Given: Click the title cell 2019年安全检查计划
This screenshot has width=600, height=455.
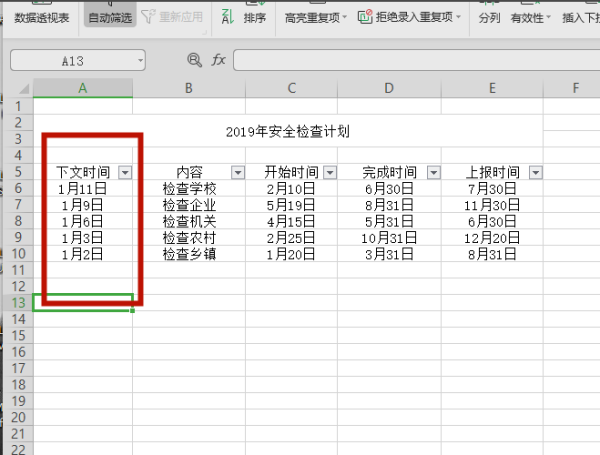Looking at the screenshot, I should pyautogui.click(x=288, y=132).
